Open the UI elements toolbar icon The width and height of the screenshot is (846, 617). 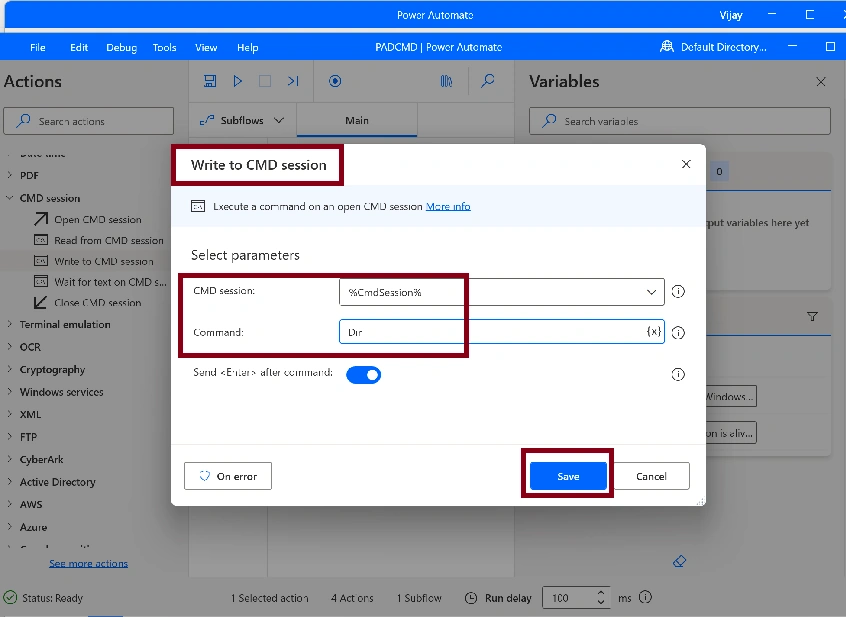pos(446,81)
